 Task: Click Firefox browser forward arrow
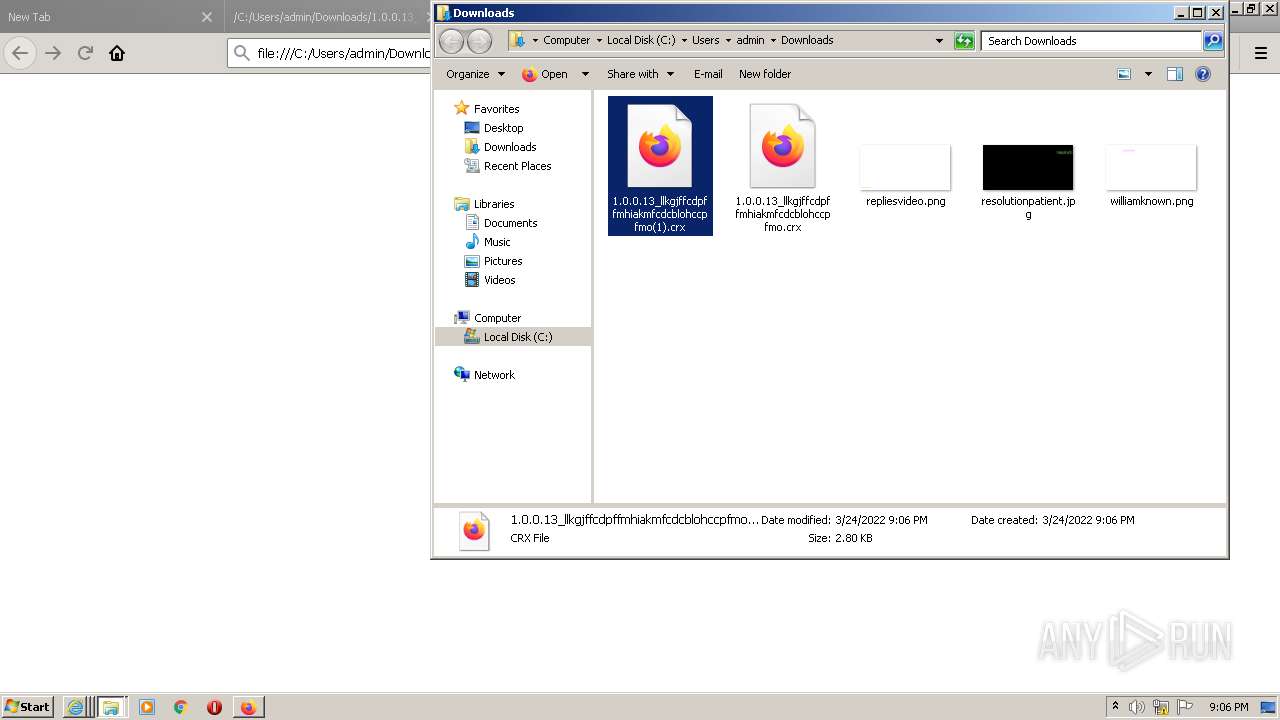click(53, 53)
